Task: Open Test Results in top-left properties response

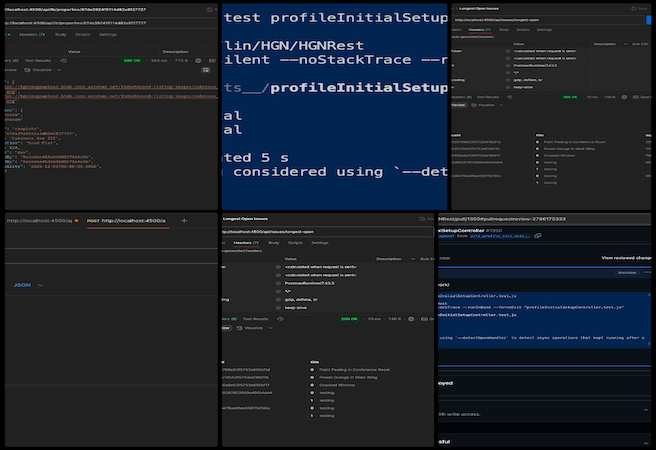Action: pos(38,61)
